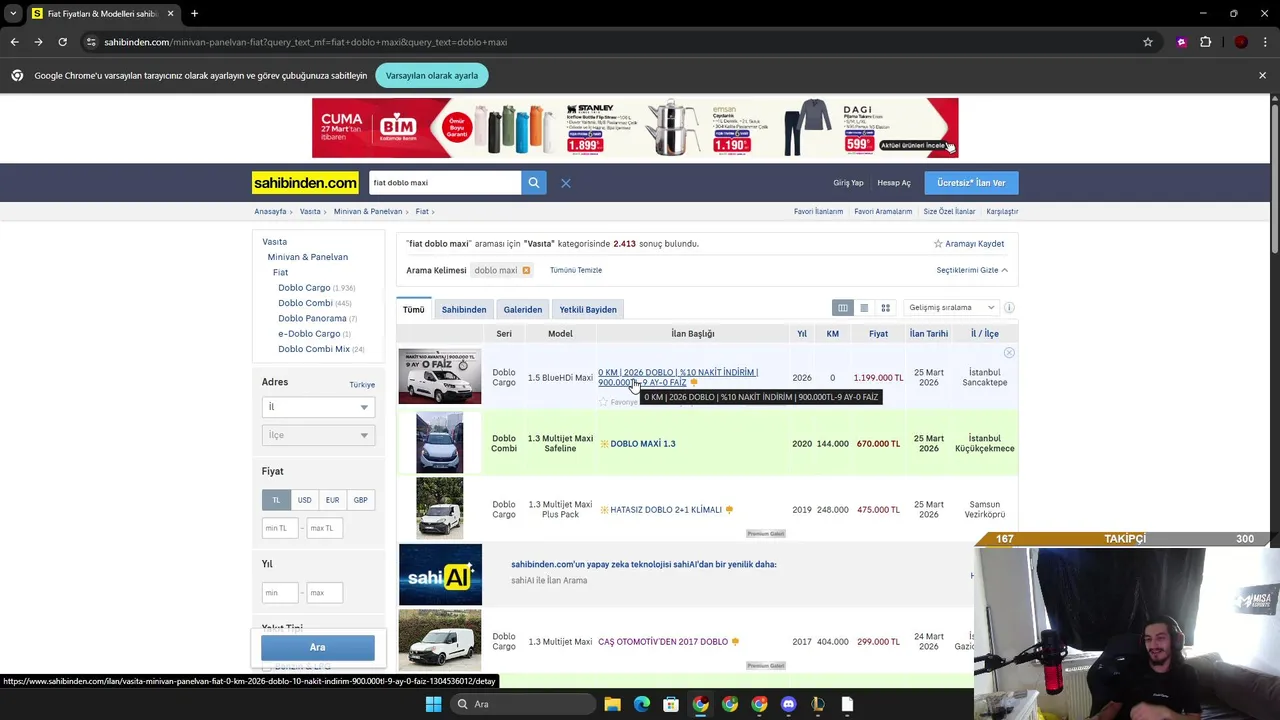The image size is (1280, 720).
Task: Open Doblo Combi Mix category
Action: pyautogui.click(x=314, y=349)
